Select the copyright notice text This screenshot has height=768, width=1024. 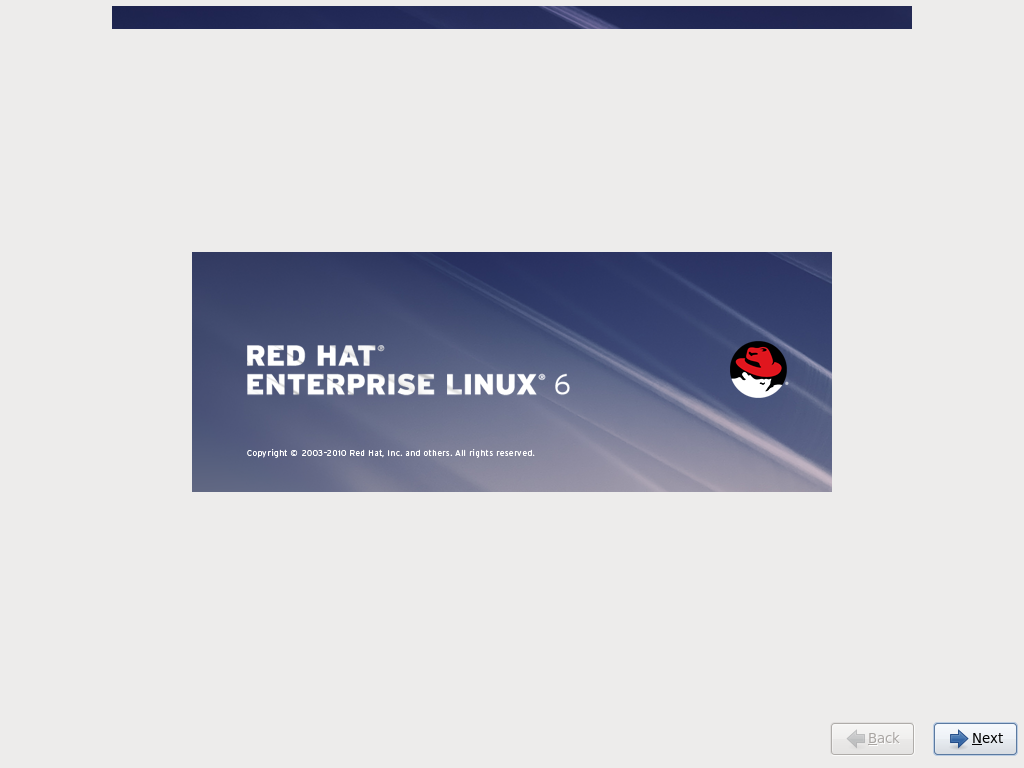(x=390, y=452)
